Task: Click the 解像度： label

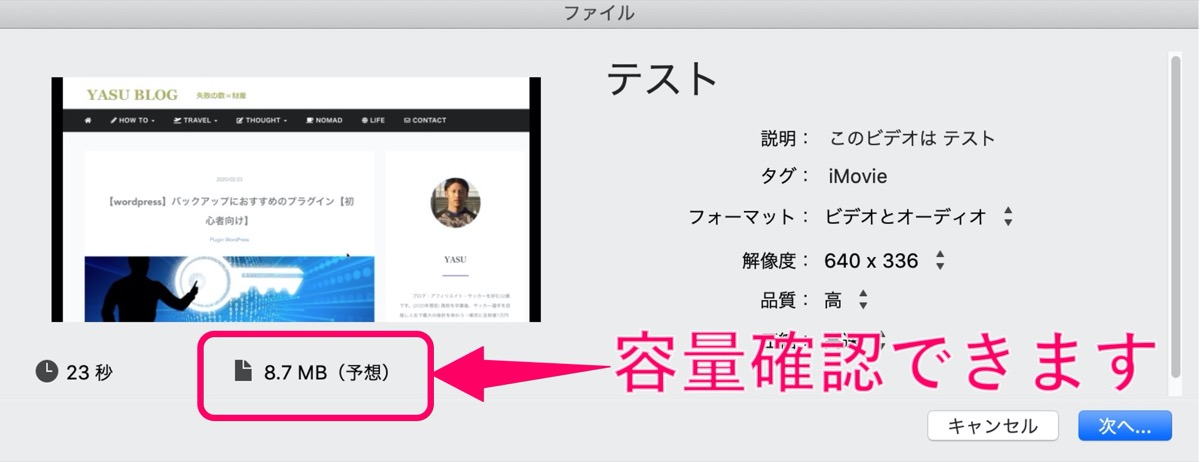Action: [776, 261]
